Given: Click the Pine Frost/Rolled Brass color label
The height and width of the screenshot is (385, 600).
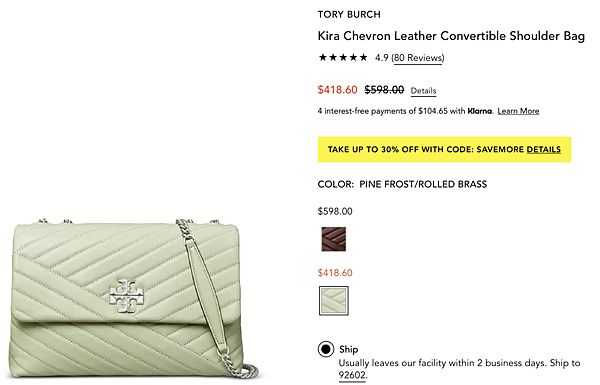Looking at the screenshot, I should (x=423, y=184).
